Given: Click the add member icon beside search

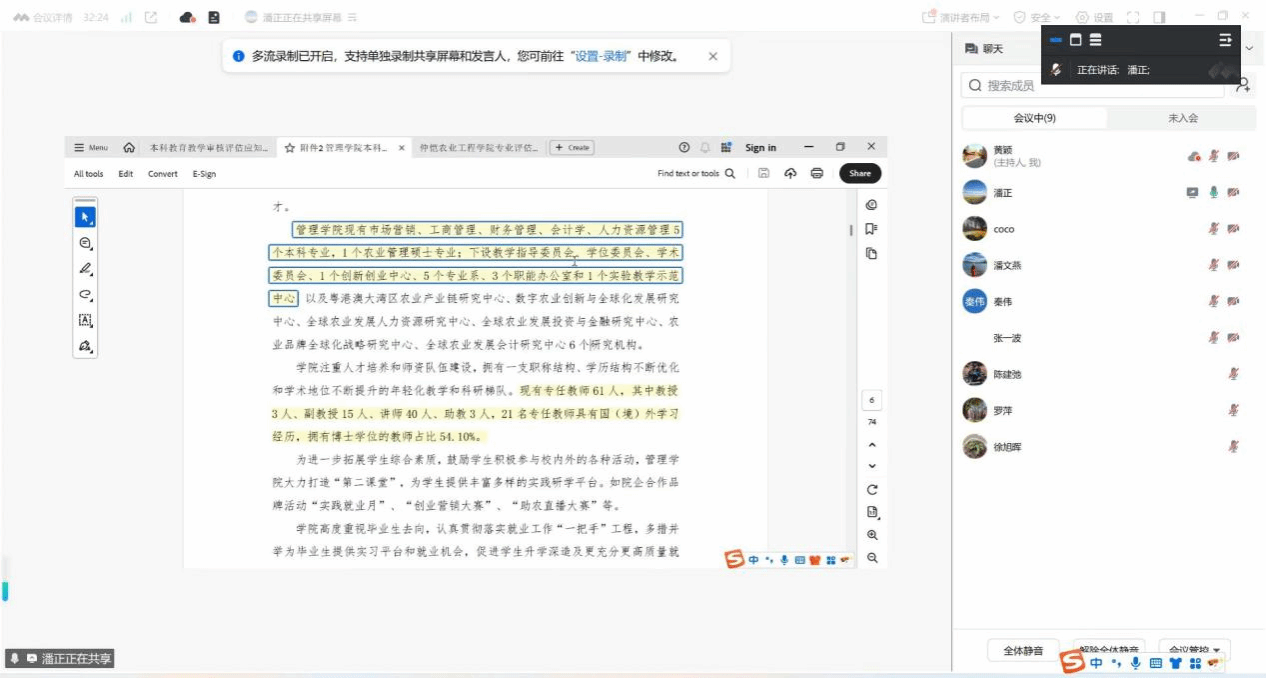Looking at the screenshot, I should (1243, 86).
